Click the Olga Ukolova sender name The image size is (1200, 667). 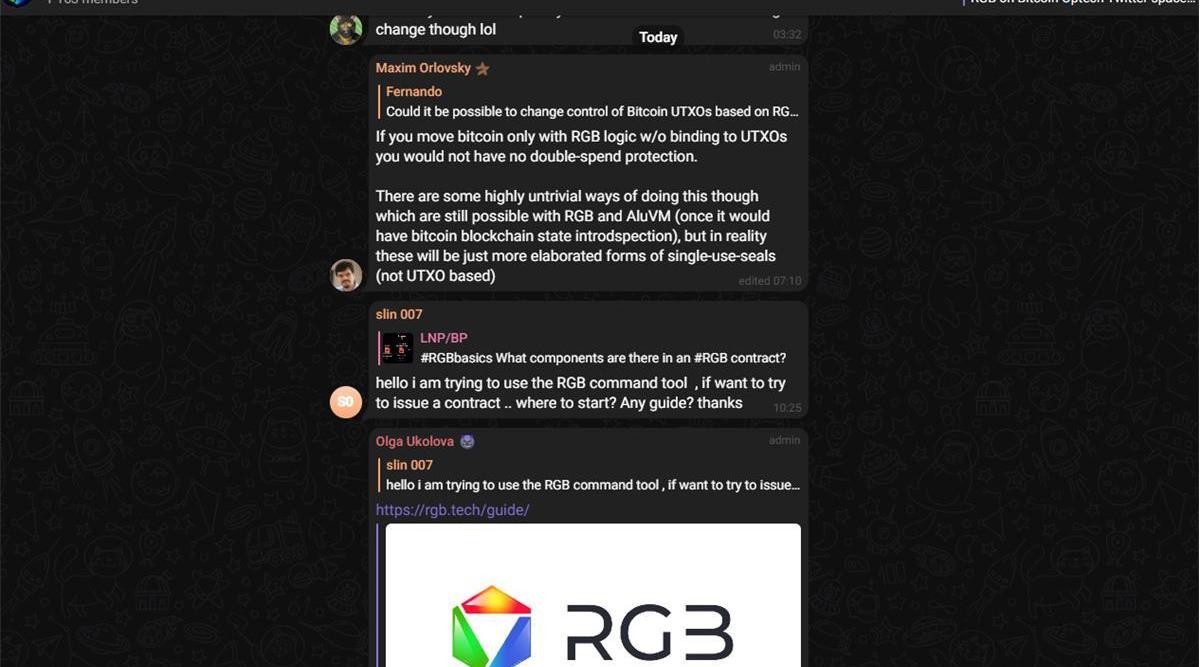click(415, 441)
